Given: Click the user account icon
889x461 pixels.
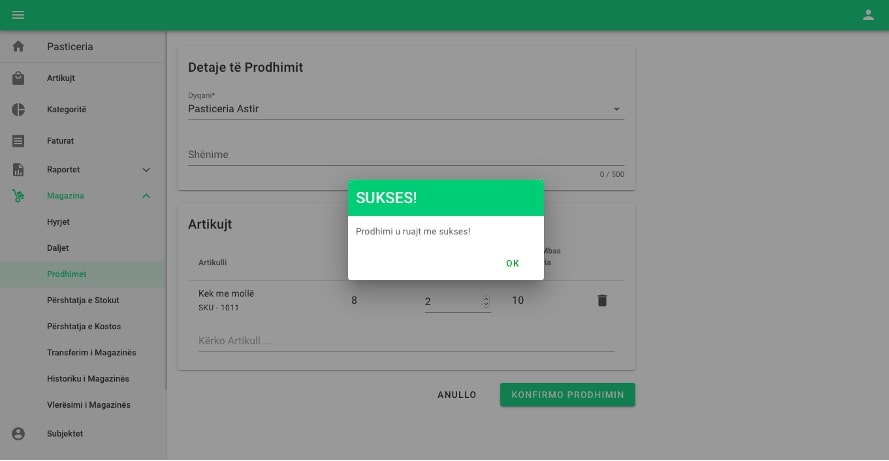Looking at the screenshot, I should [868, 15].
